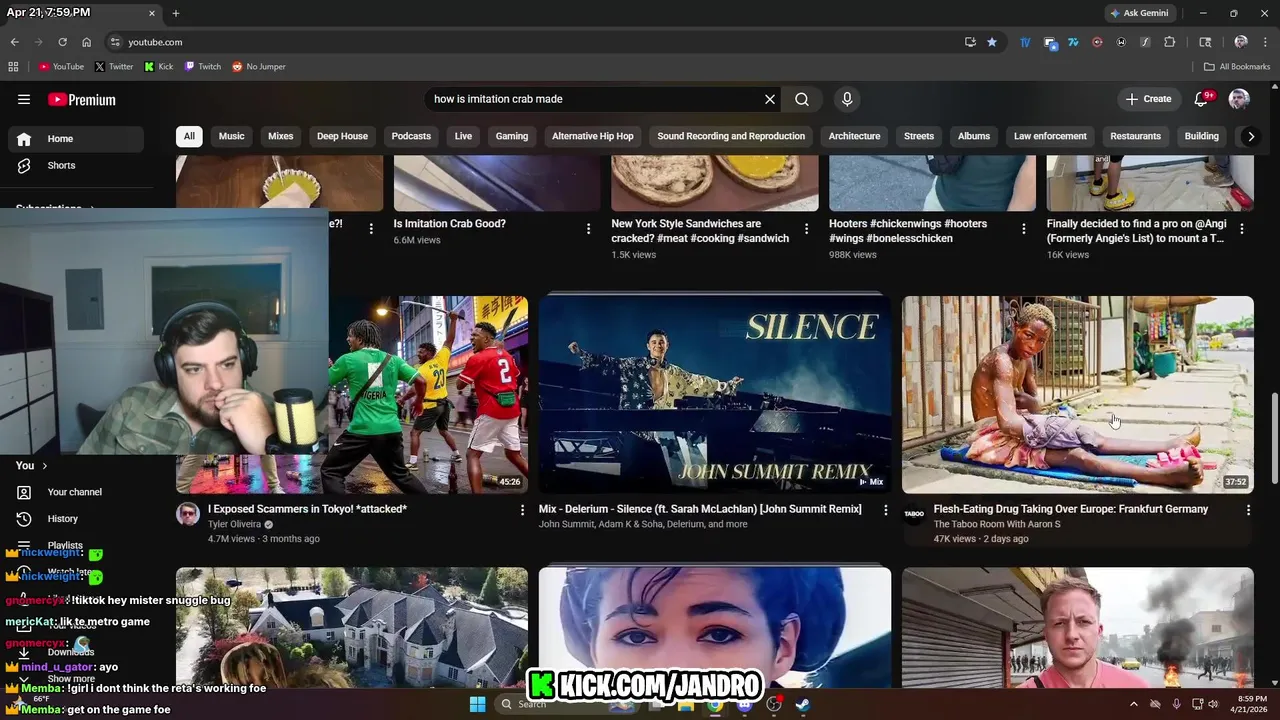Open the title I Exposed Scammers in Tokyo
This screenshot has width=1280, height=720.
pyautogui.click(x=307, y=509)
